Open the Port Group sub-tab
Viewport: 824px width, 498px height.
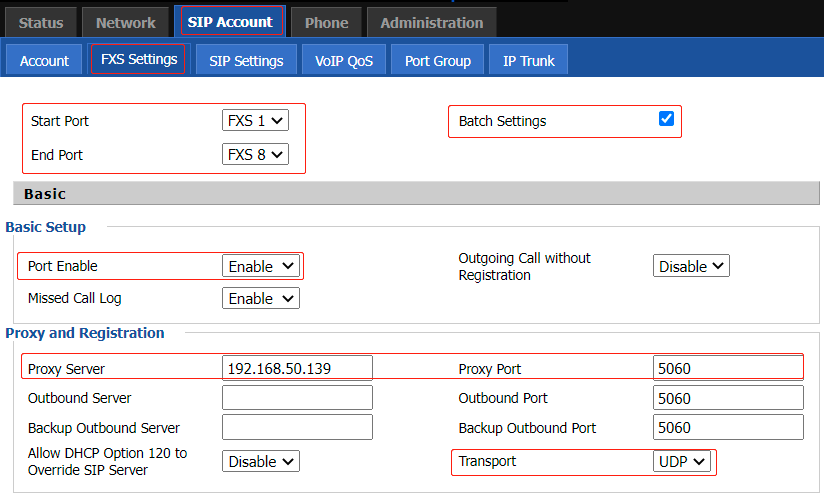click(437, 60)
